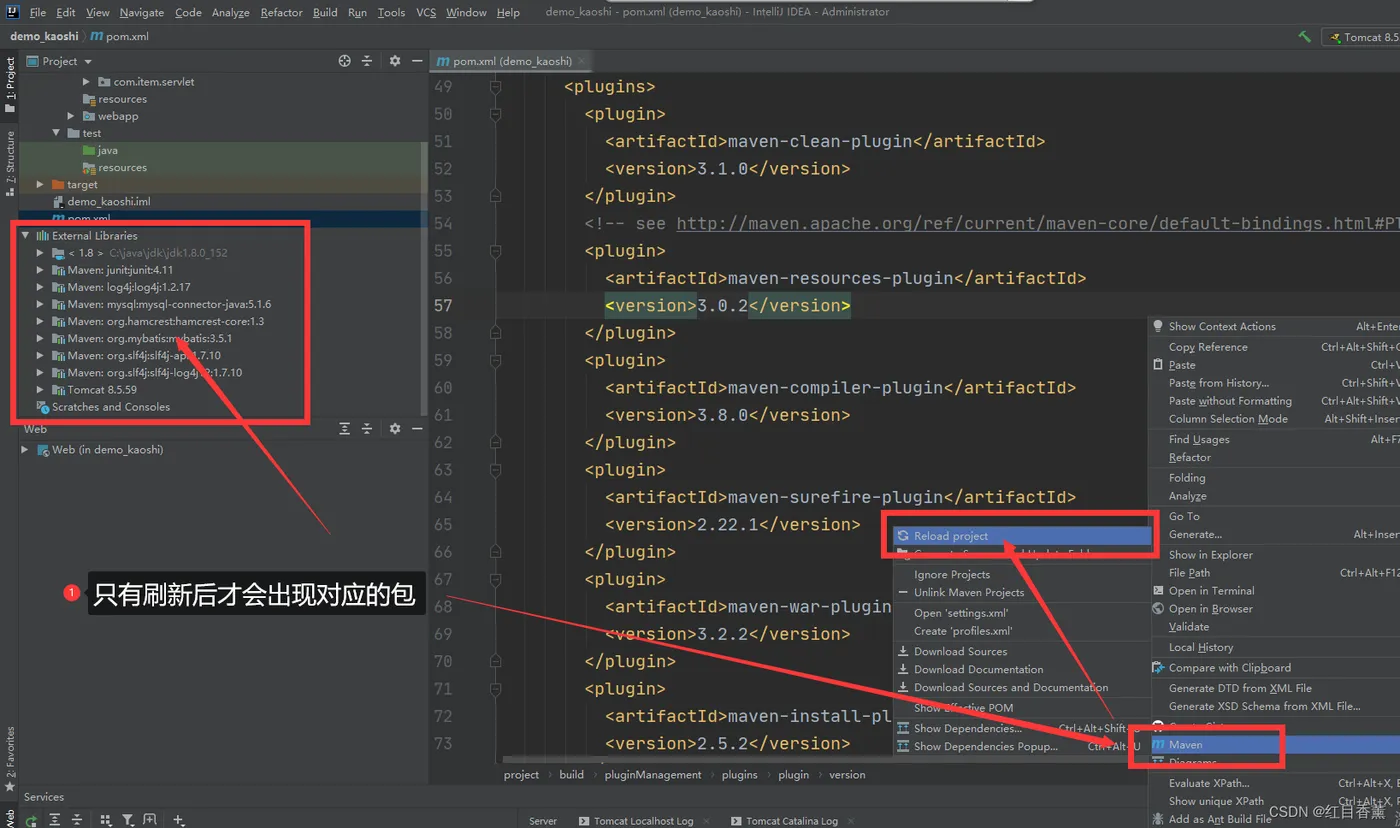Open maven.apache.org link in comment
The height and width of the screenshot is (828, 1400).
pos(1038,223)
